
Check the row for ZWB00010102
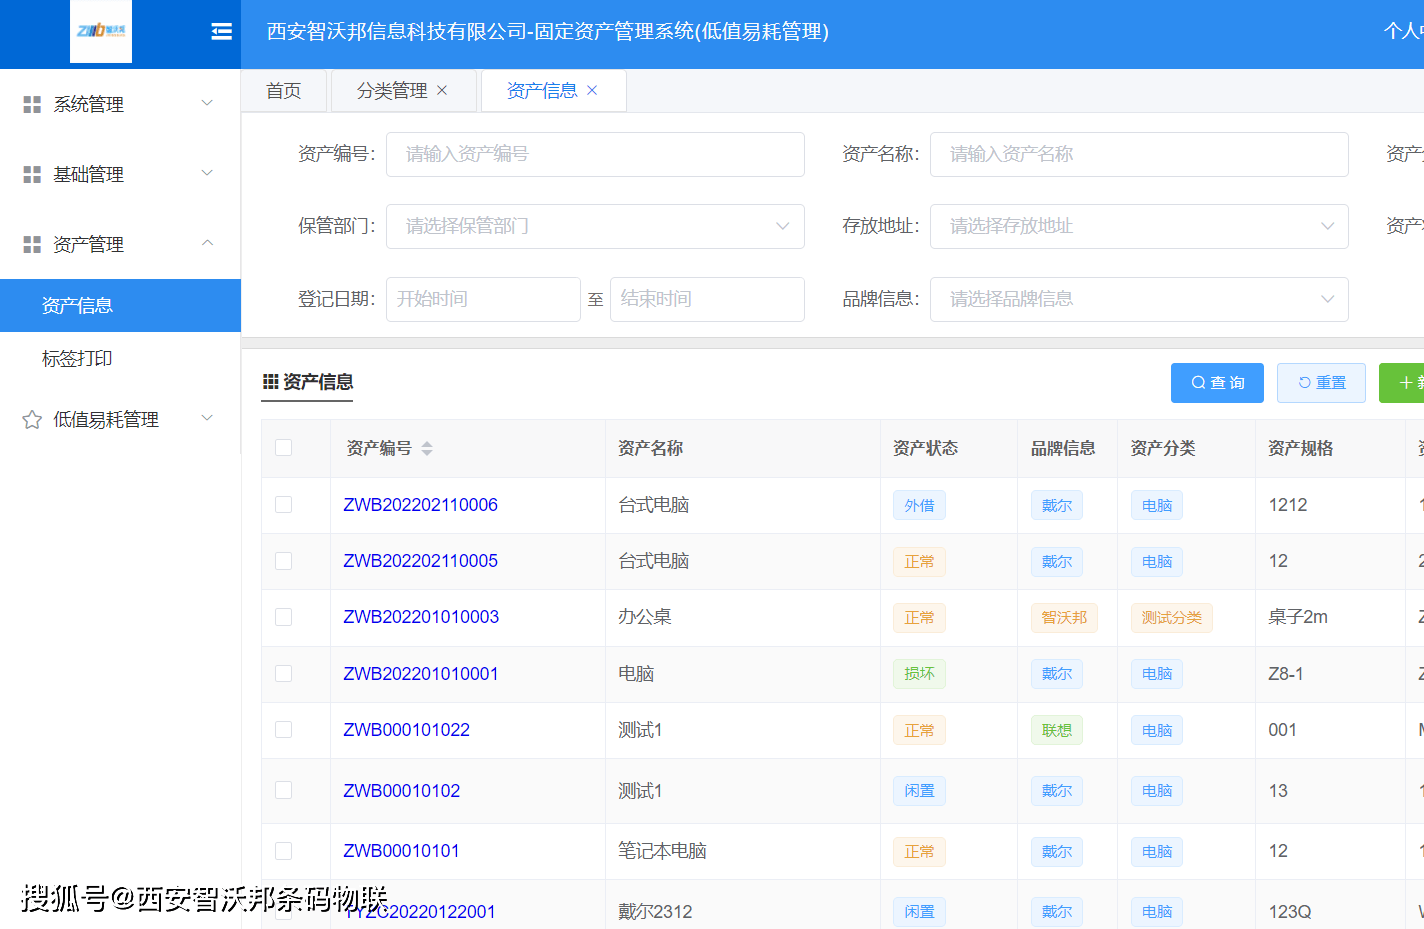click(284, 790)
